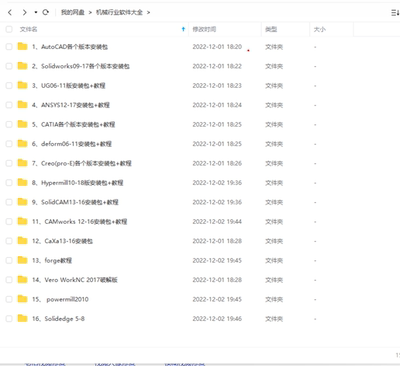Click 文件夹 type cell in powermill2010 row
The height and width of the screenshot is (366, 400).
(x=274, y=299)
